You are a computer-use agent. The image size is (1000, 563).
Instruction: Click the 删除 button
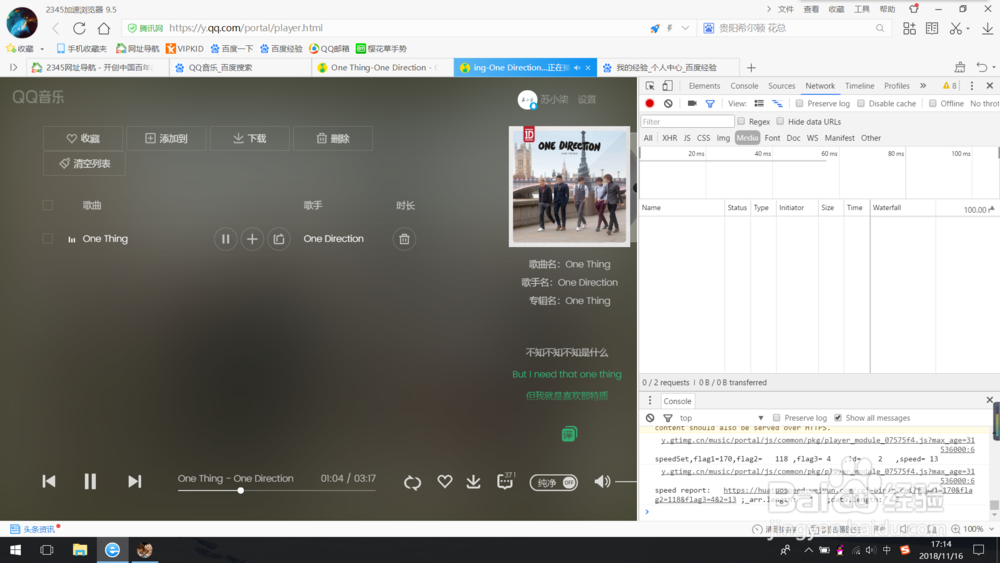point(332,138)
